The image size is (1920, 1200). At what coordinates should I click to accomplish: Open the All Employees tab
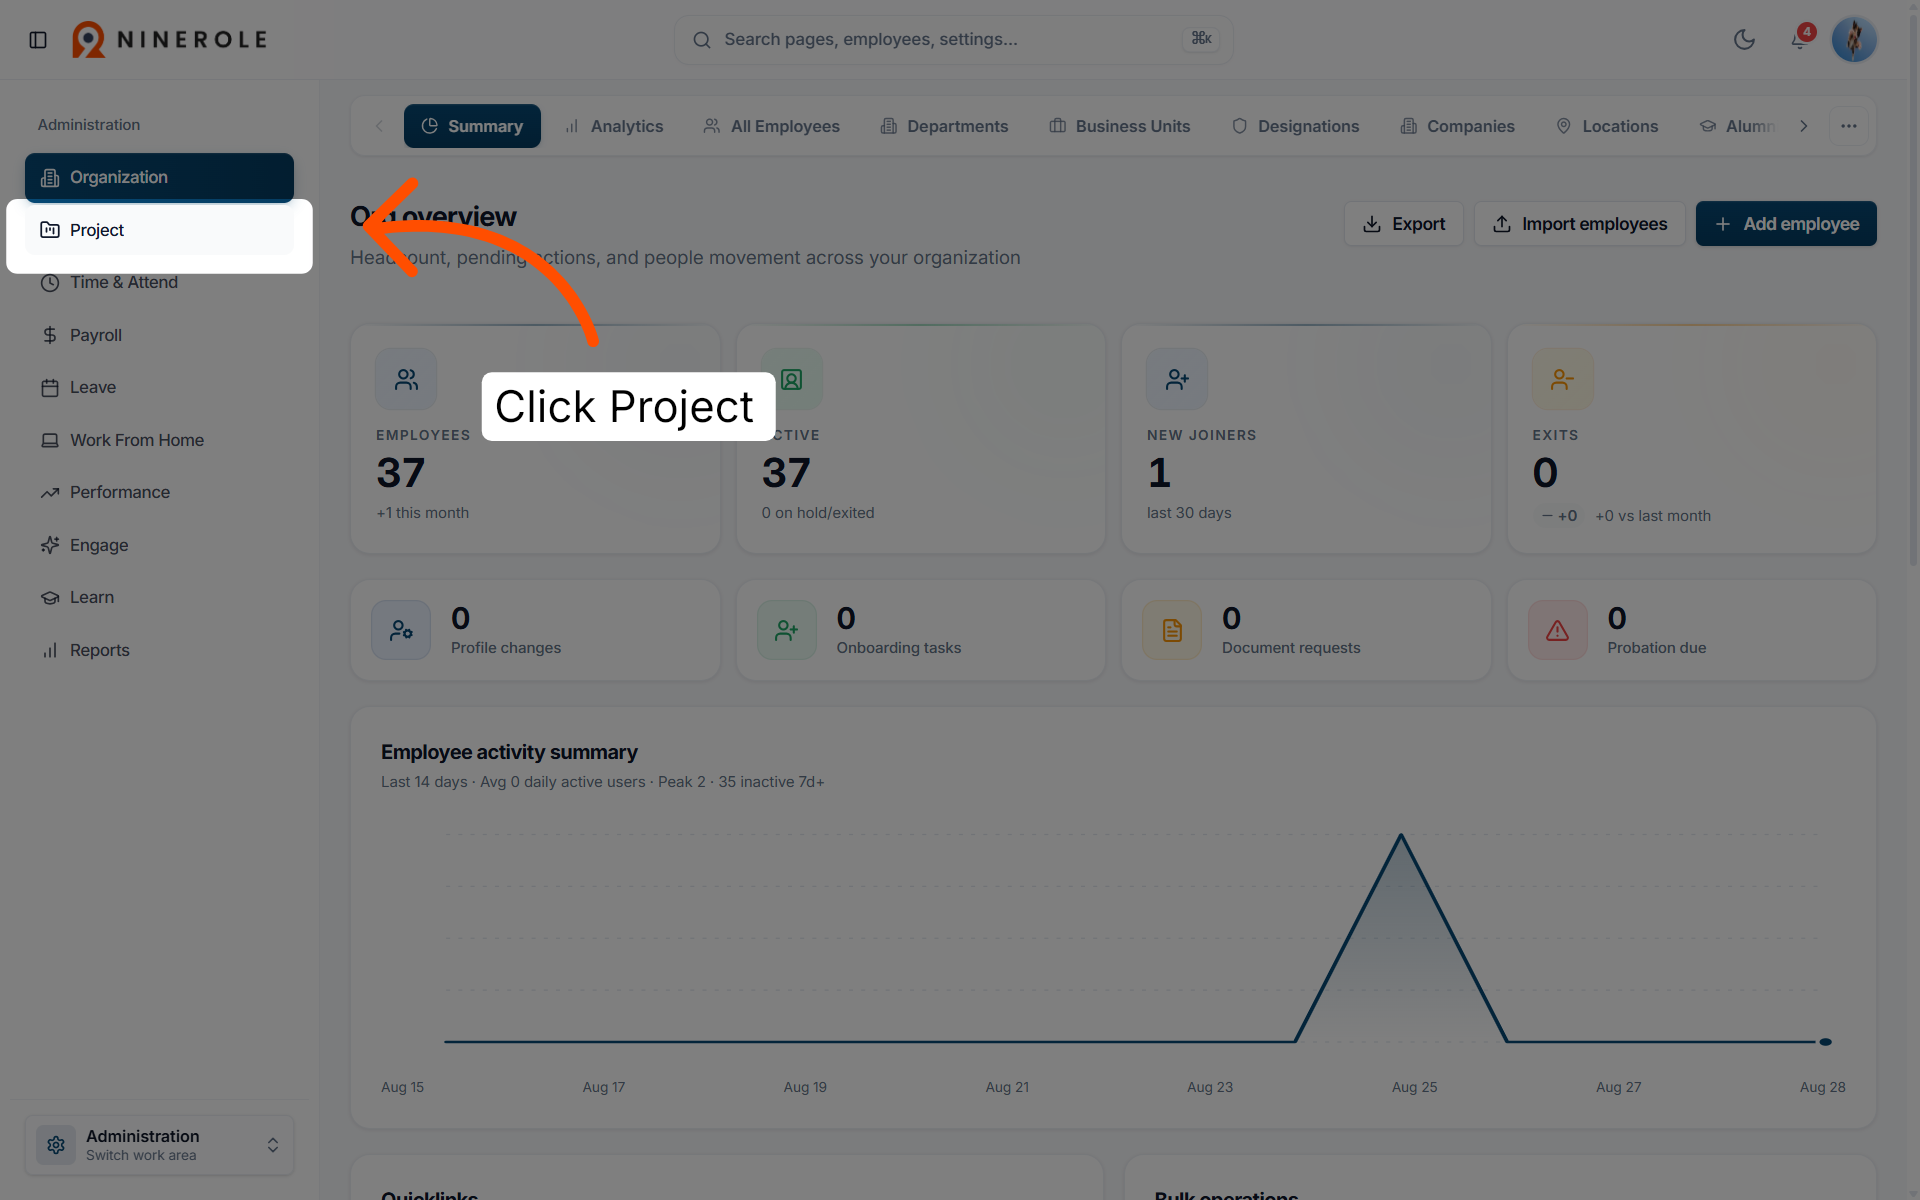click(771, 126)
